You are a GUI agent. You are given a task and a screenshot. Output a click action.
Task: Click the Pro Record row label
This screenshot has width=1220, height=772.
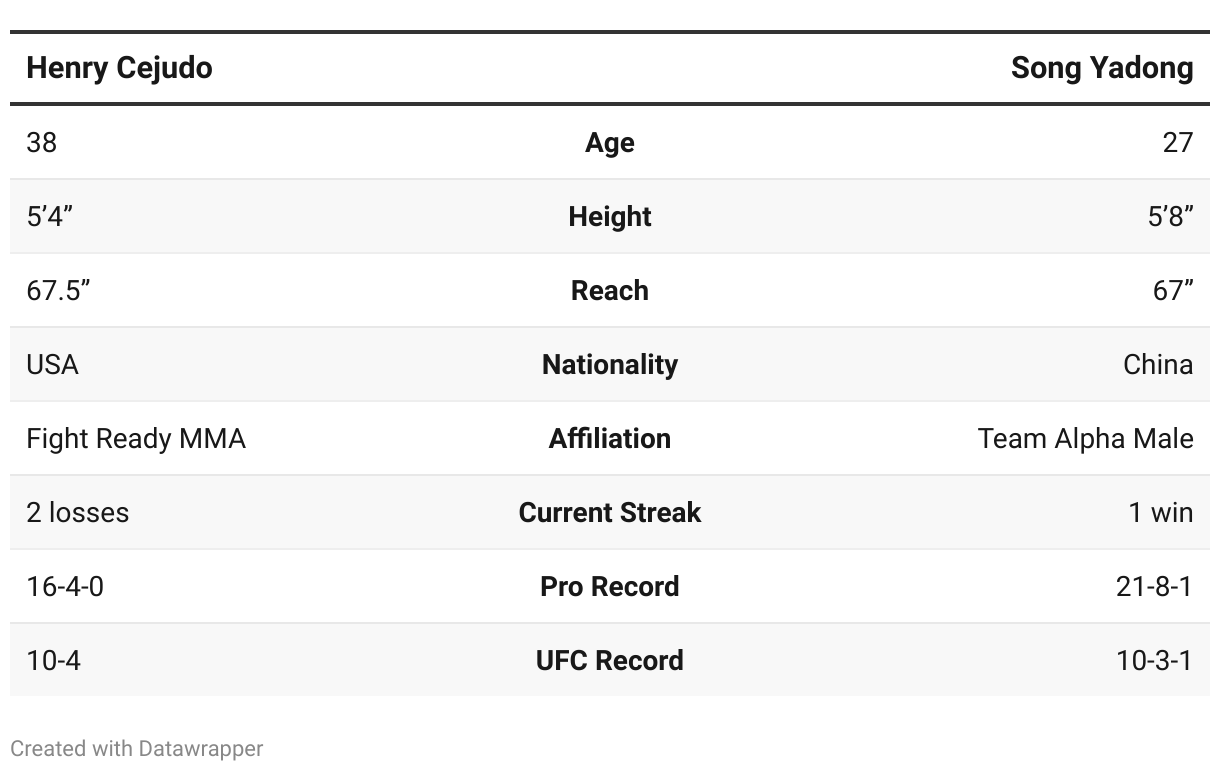point(609,587)
